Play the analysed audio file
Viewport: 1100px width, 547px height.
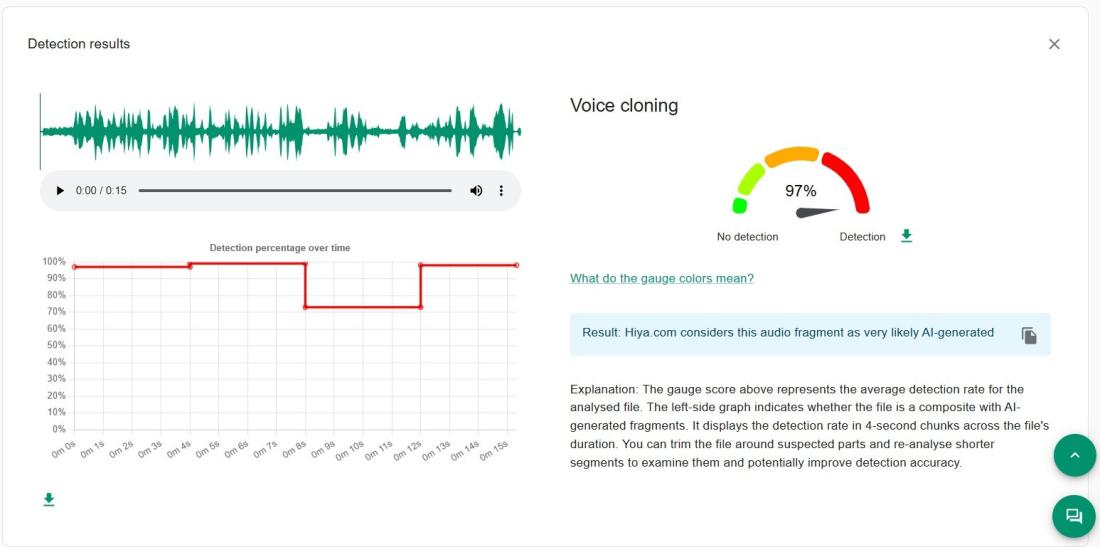pos(60,191)
